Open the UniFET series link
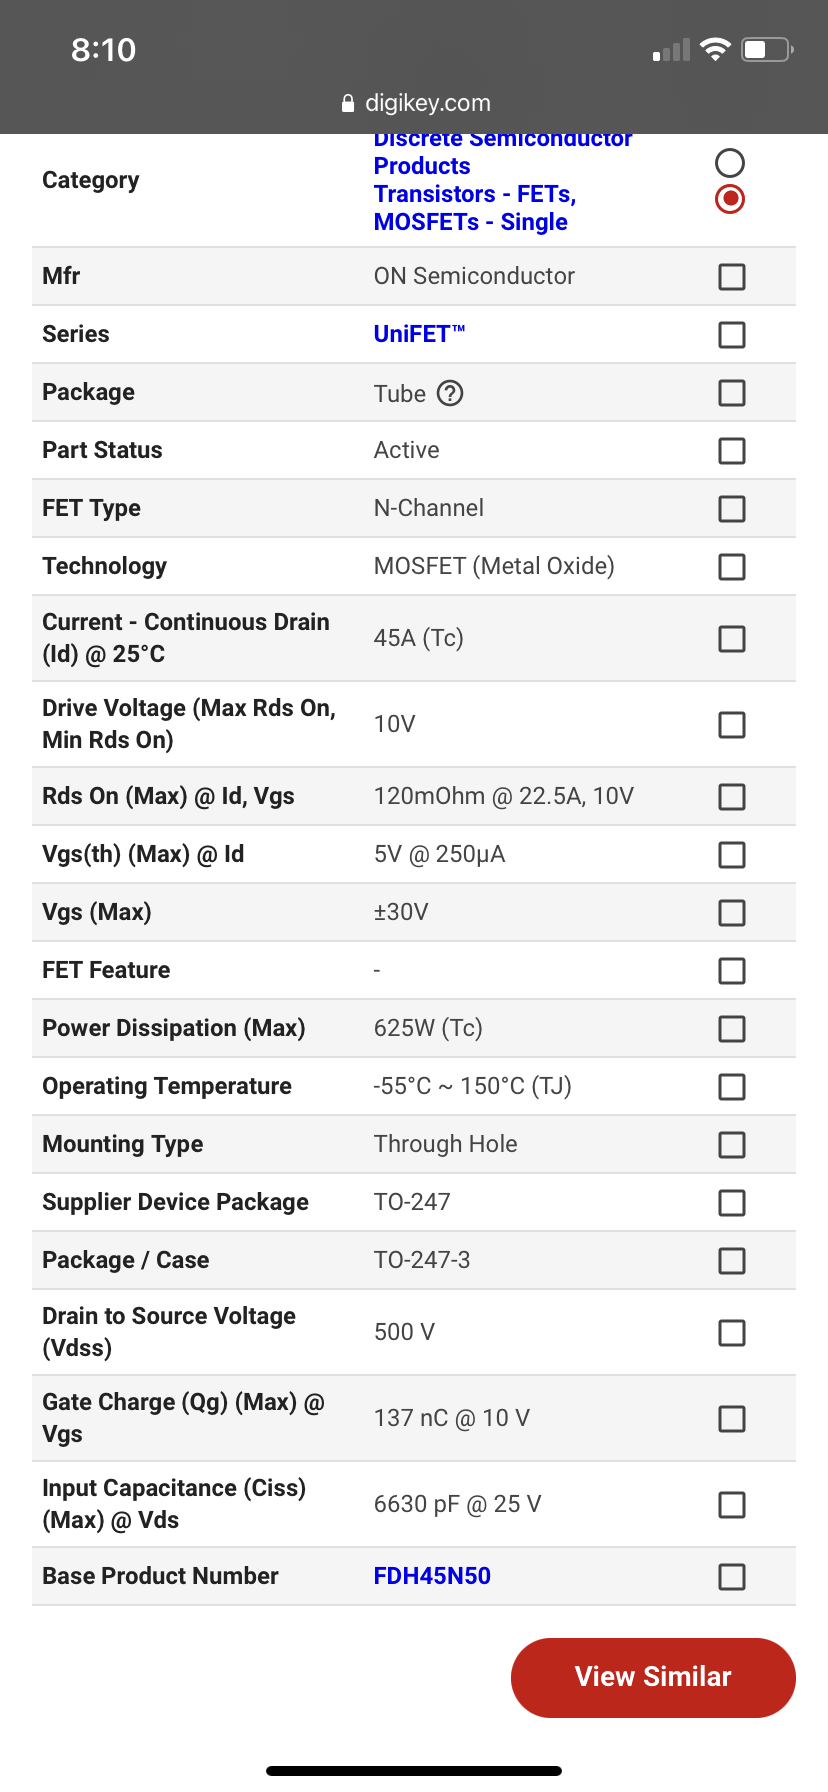 click(x=420, y=334)
